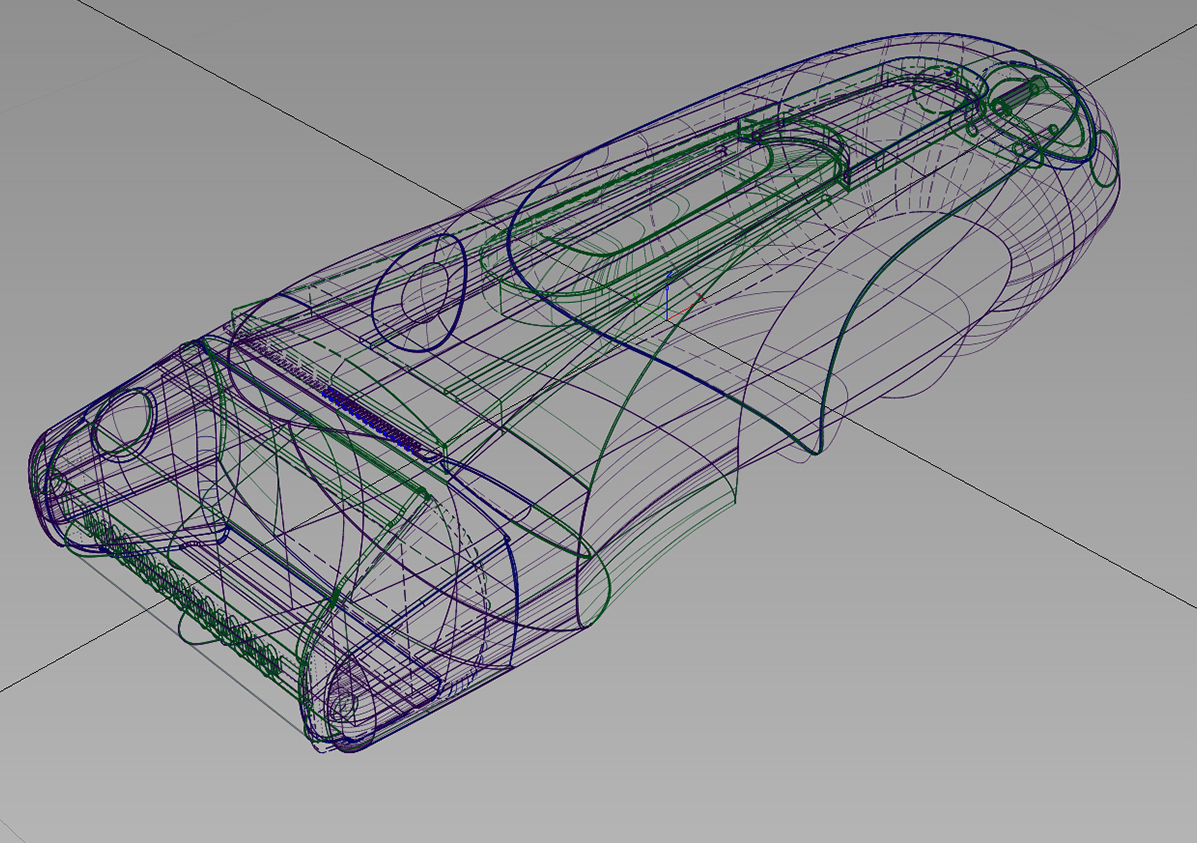Pick the large circular recess on the model top
1197x843 pixels.
(x=418, y=292)
